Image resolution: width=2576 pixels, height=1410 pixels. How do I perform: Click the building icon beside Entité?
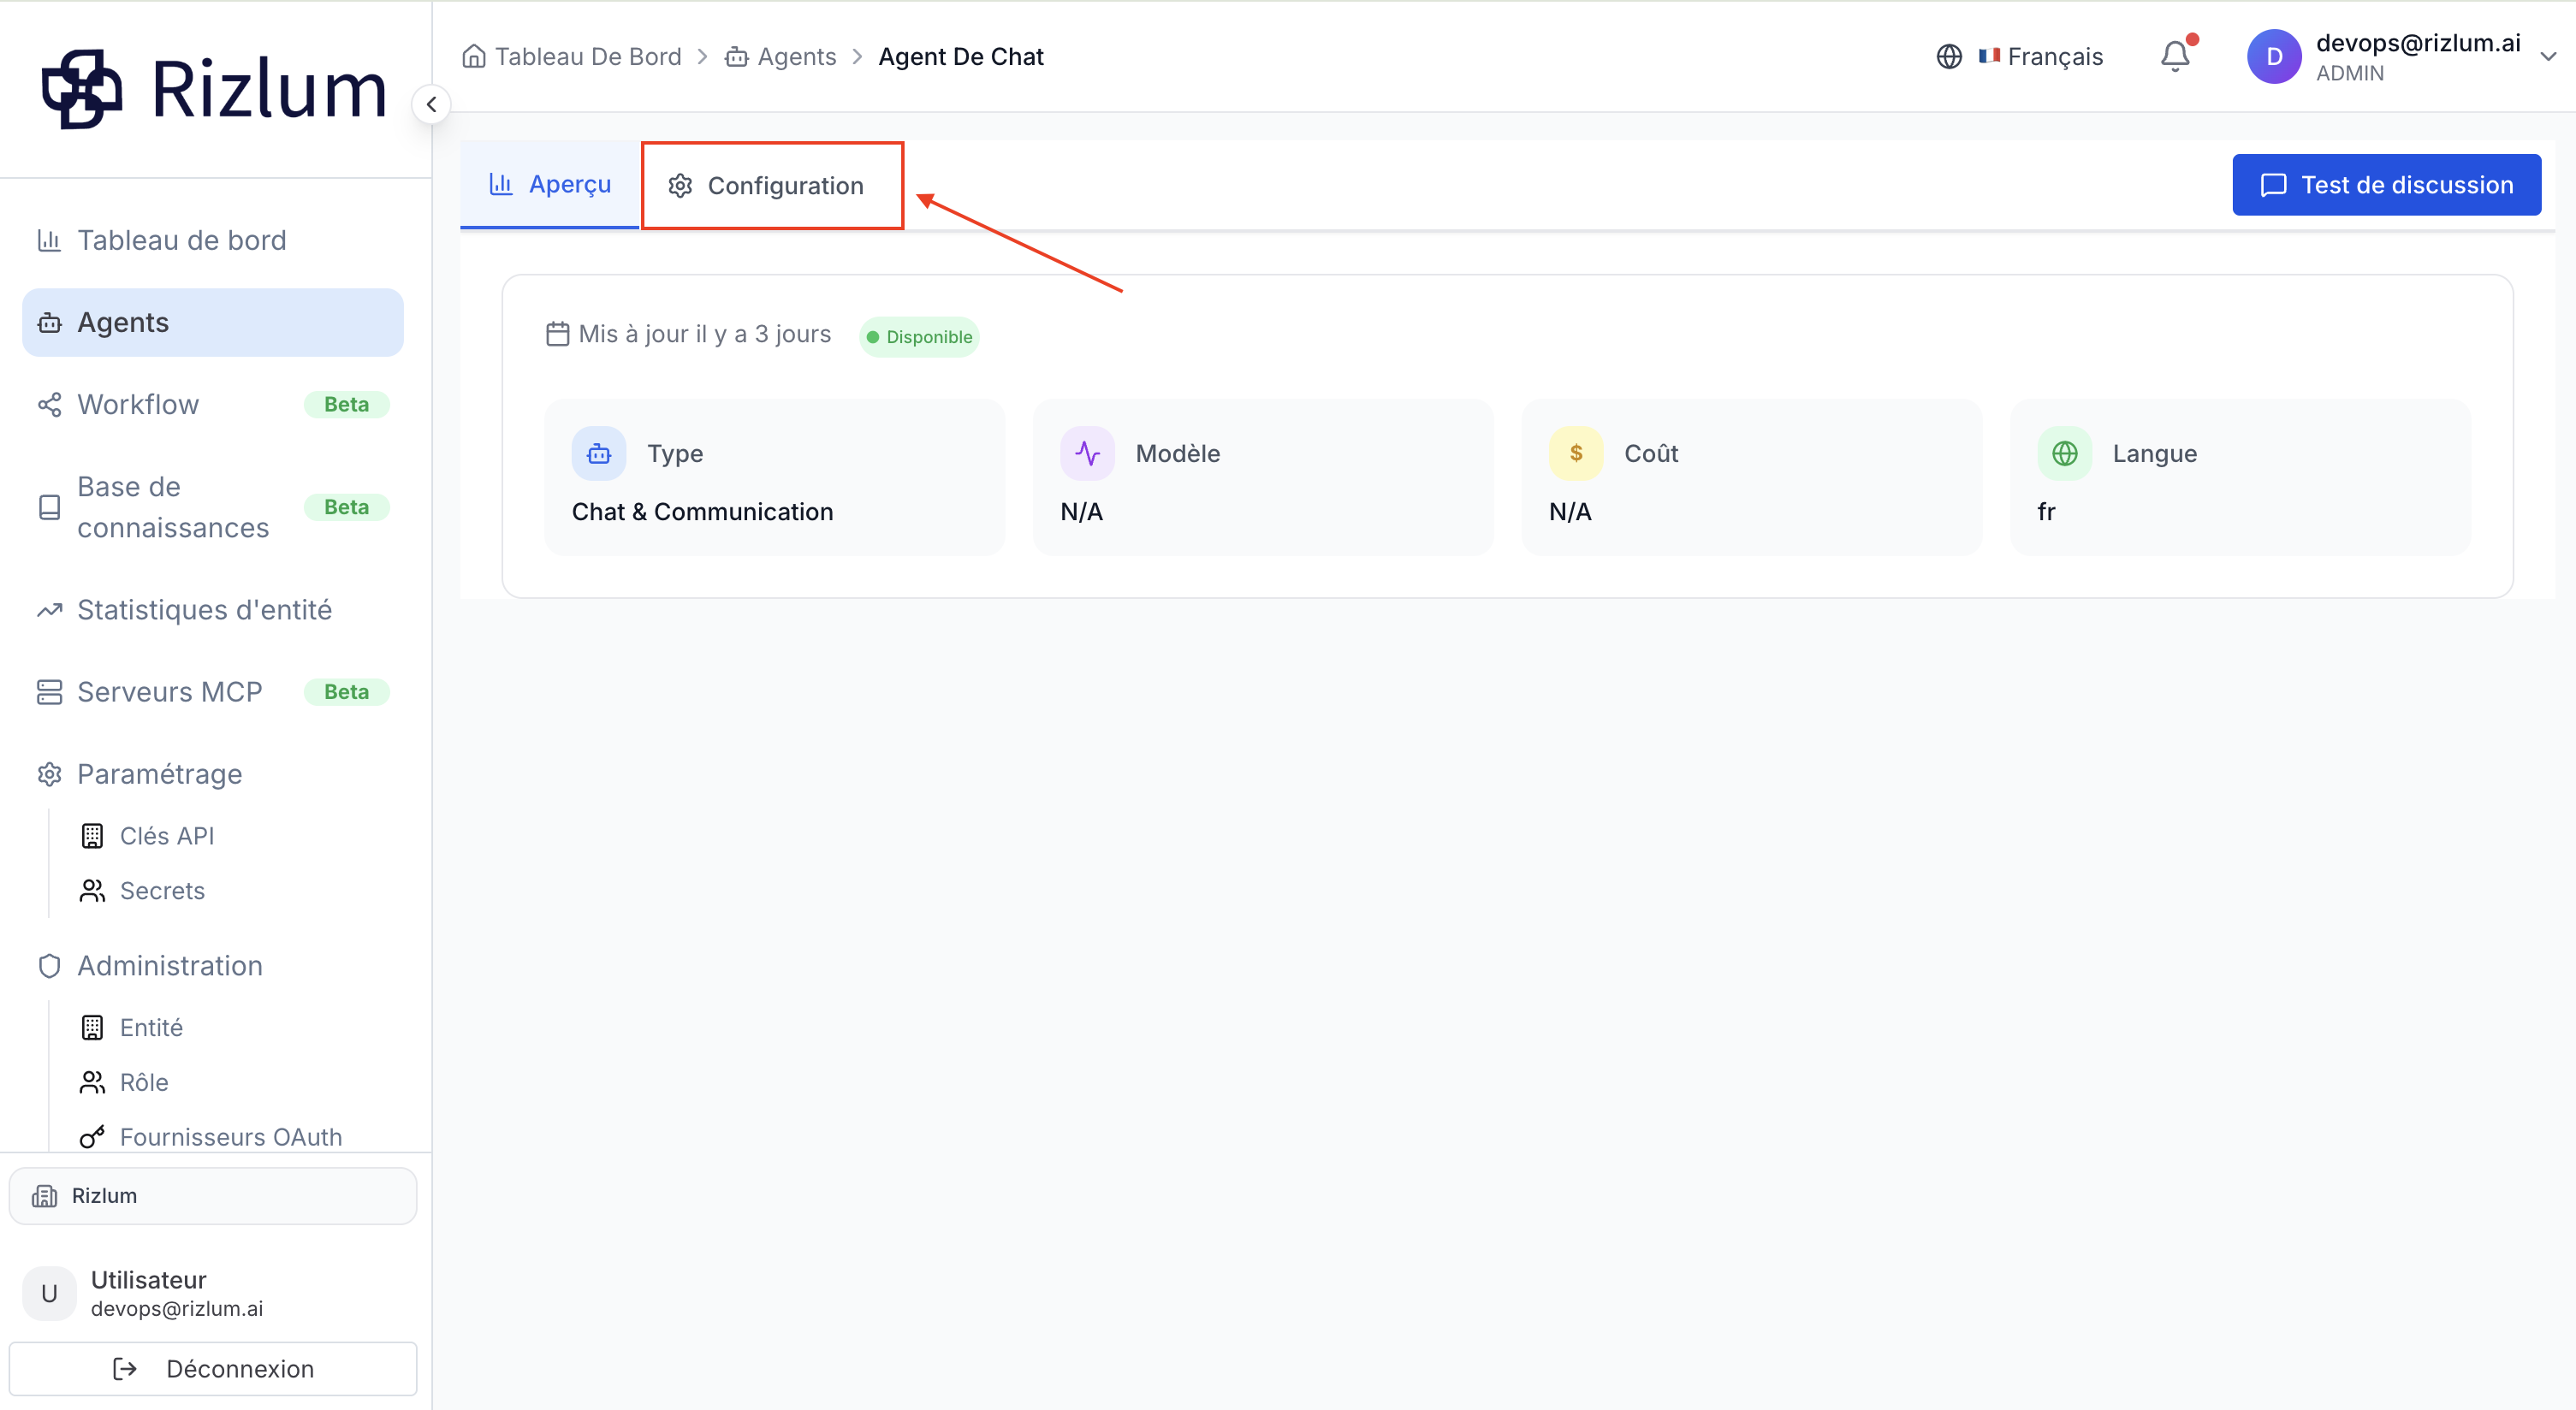92,1028
